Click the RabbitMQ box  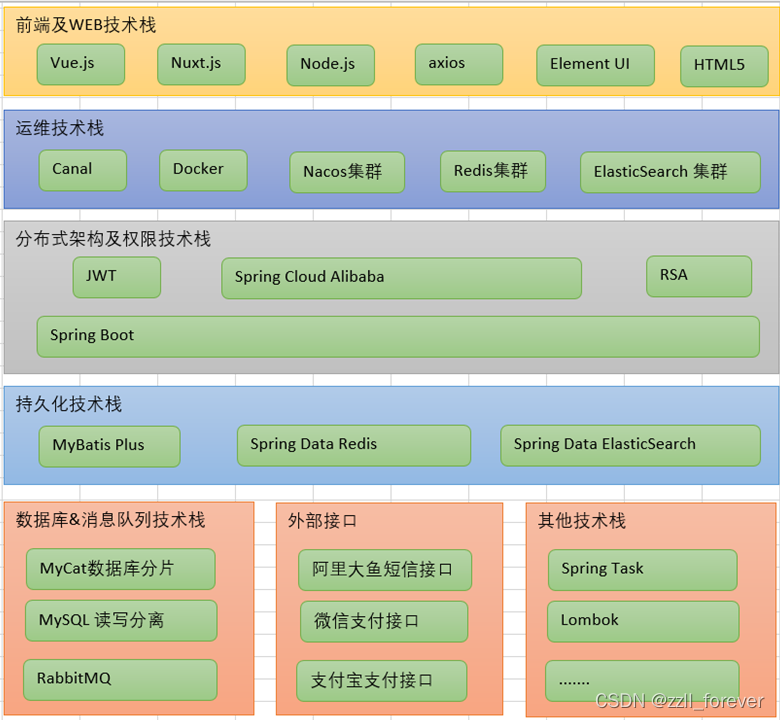point(120,680)
